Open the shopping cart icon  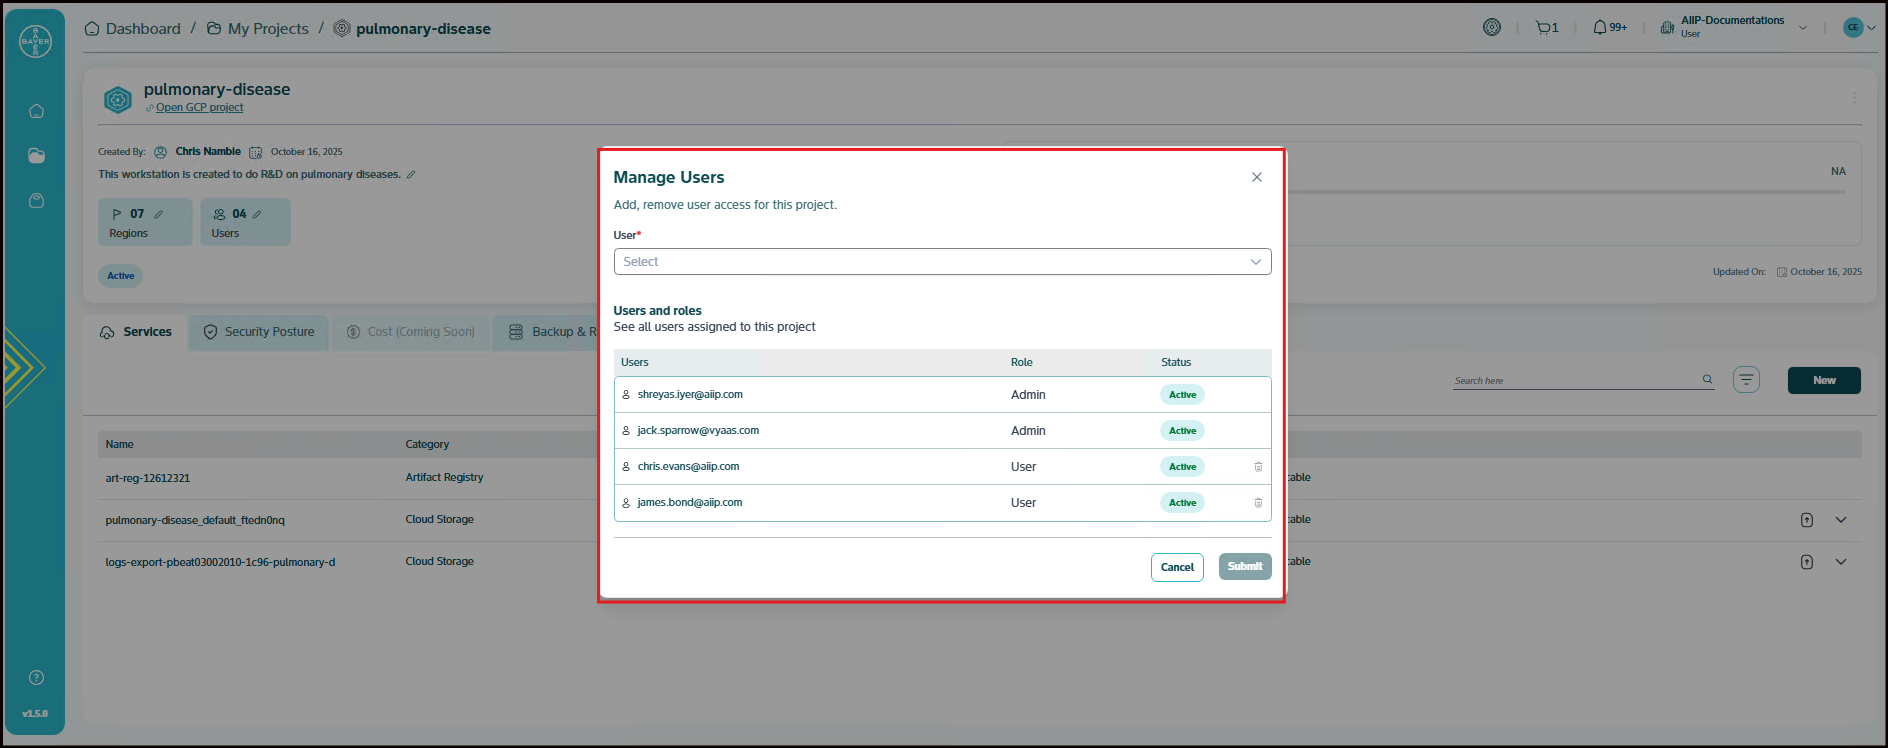[1543, 28]
